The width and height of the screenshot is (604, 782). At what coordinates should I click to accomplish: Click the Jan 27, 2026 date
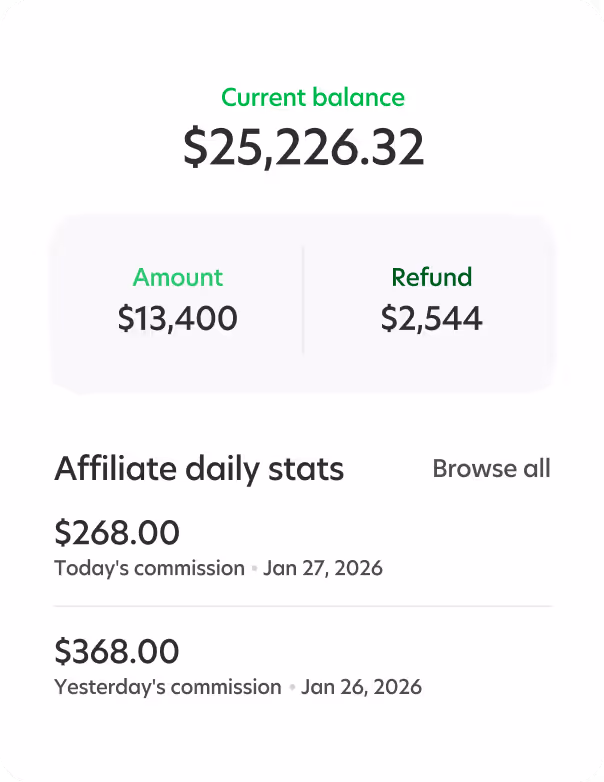[323, 568]
